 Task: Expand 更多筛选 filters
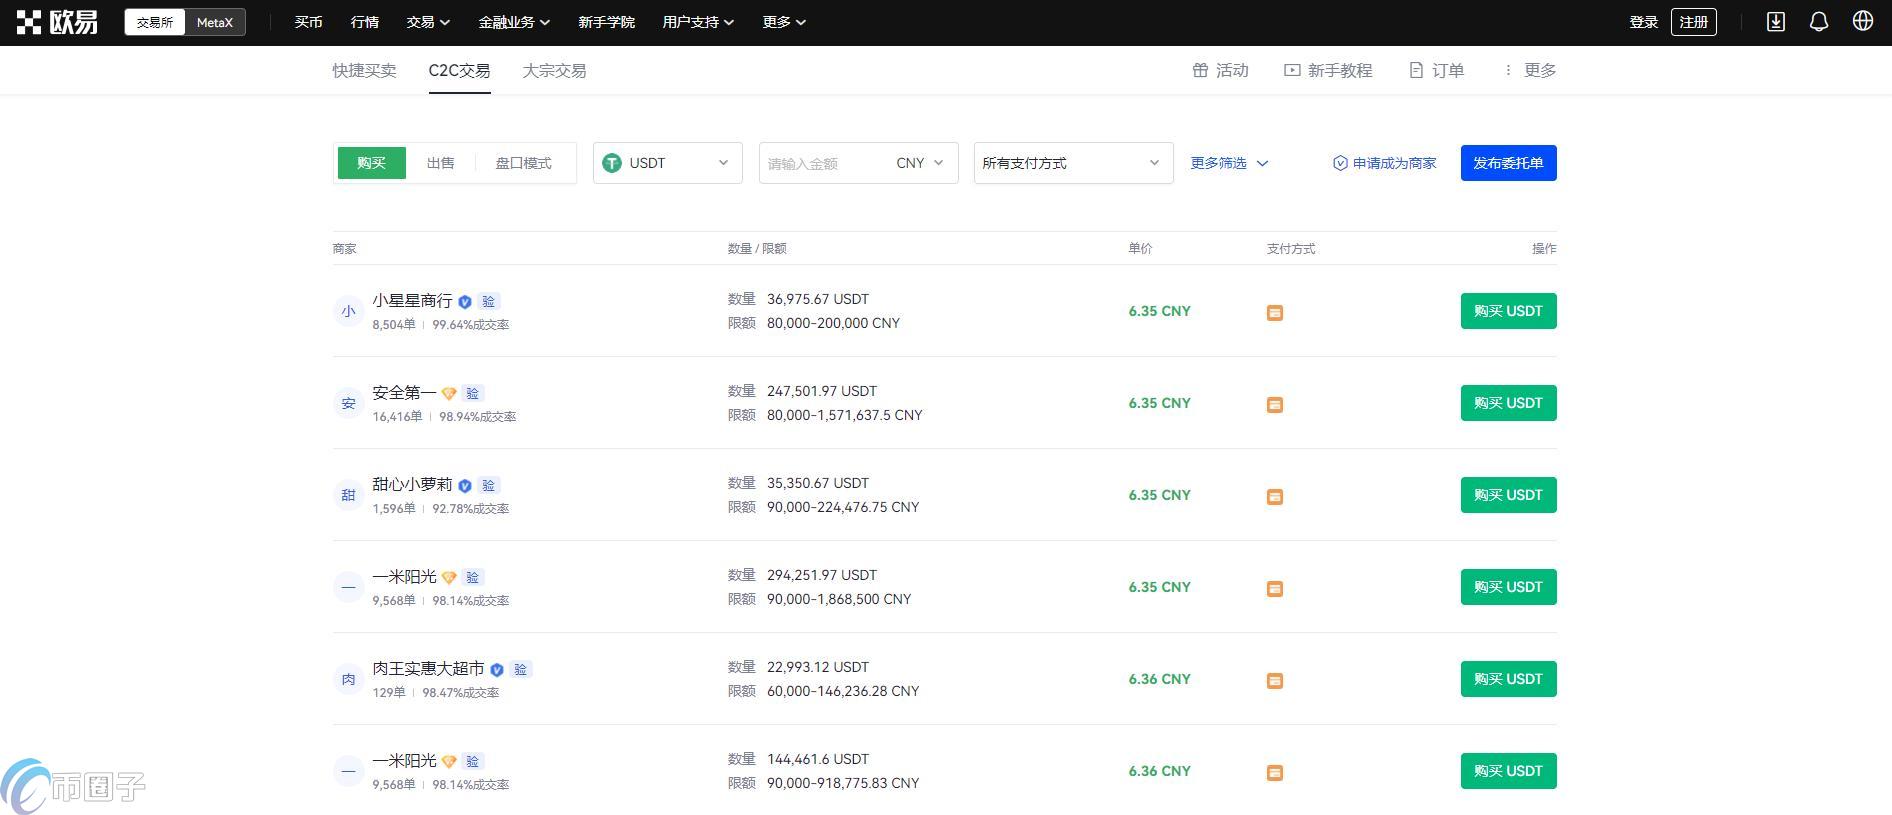(1229, 163)
